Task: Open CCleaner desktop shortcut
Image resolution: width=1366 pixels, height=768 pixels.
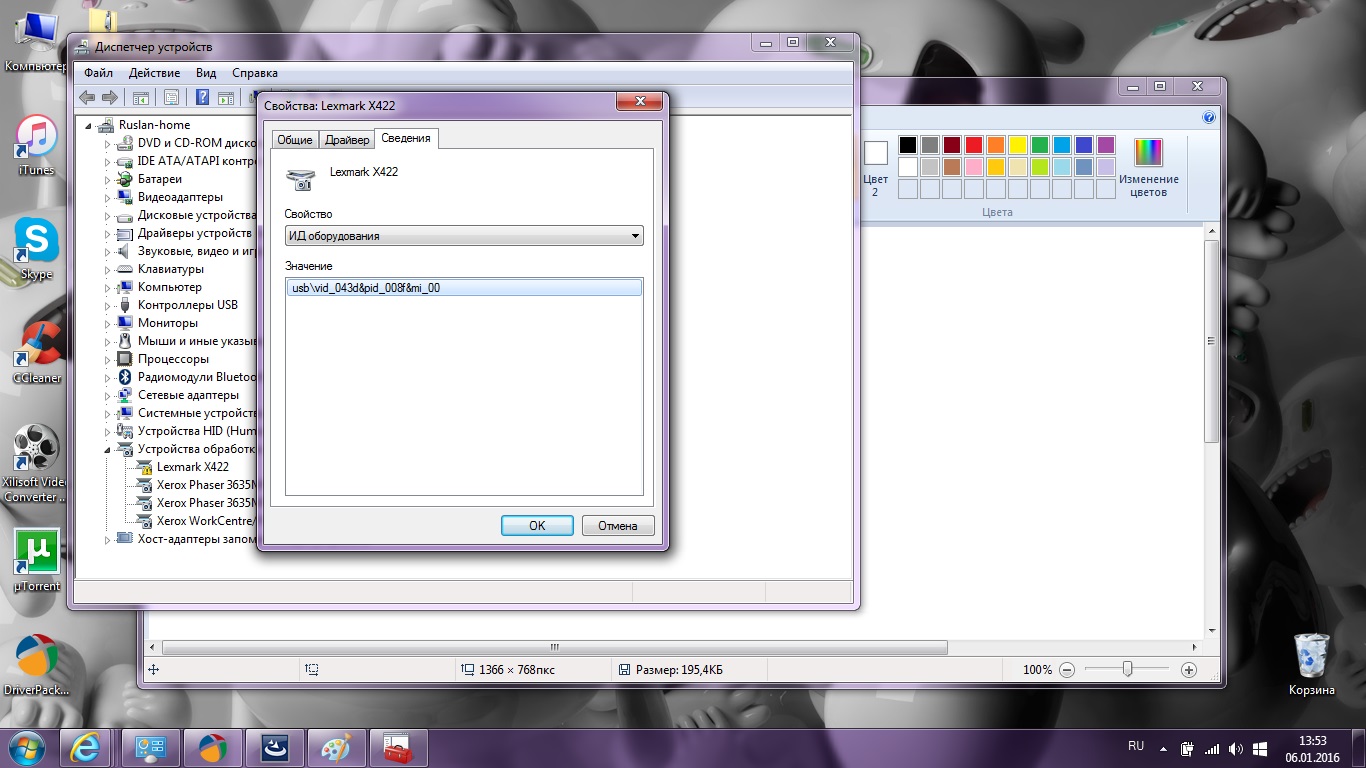Action: [36, 347]
